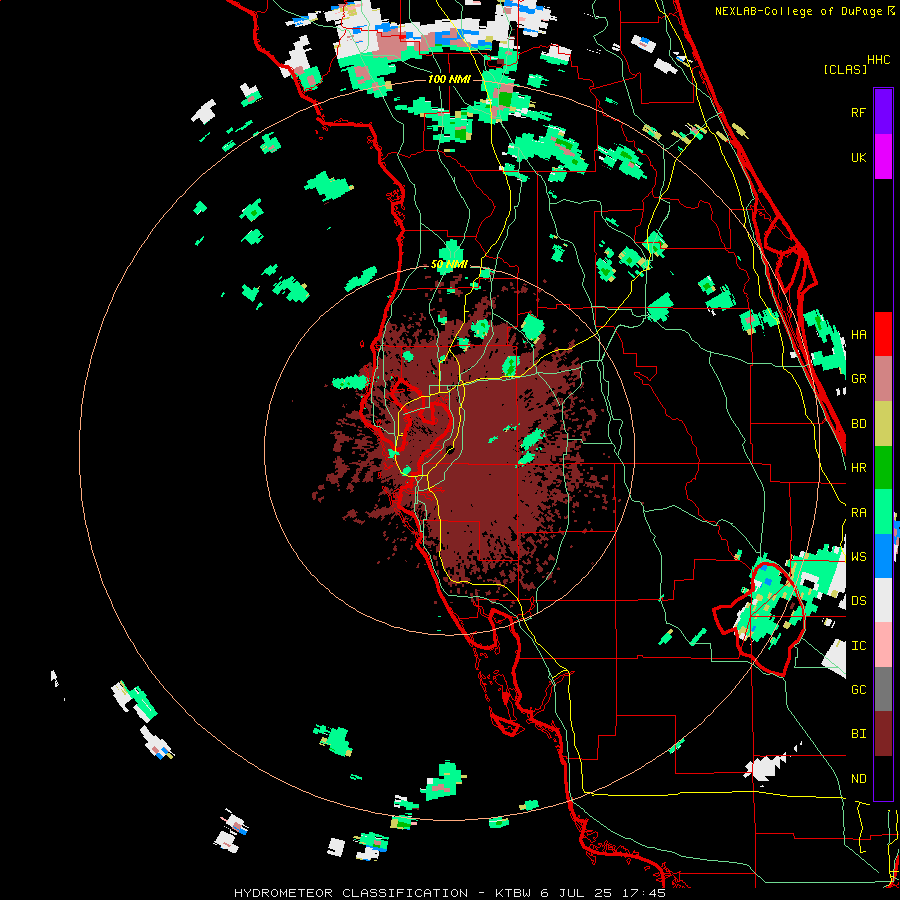Click the pale pink IC legend swatch

[x=883, y=645]
